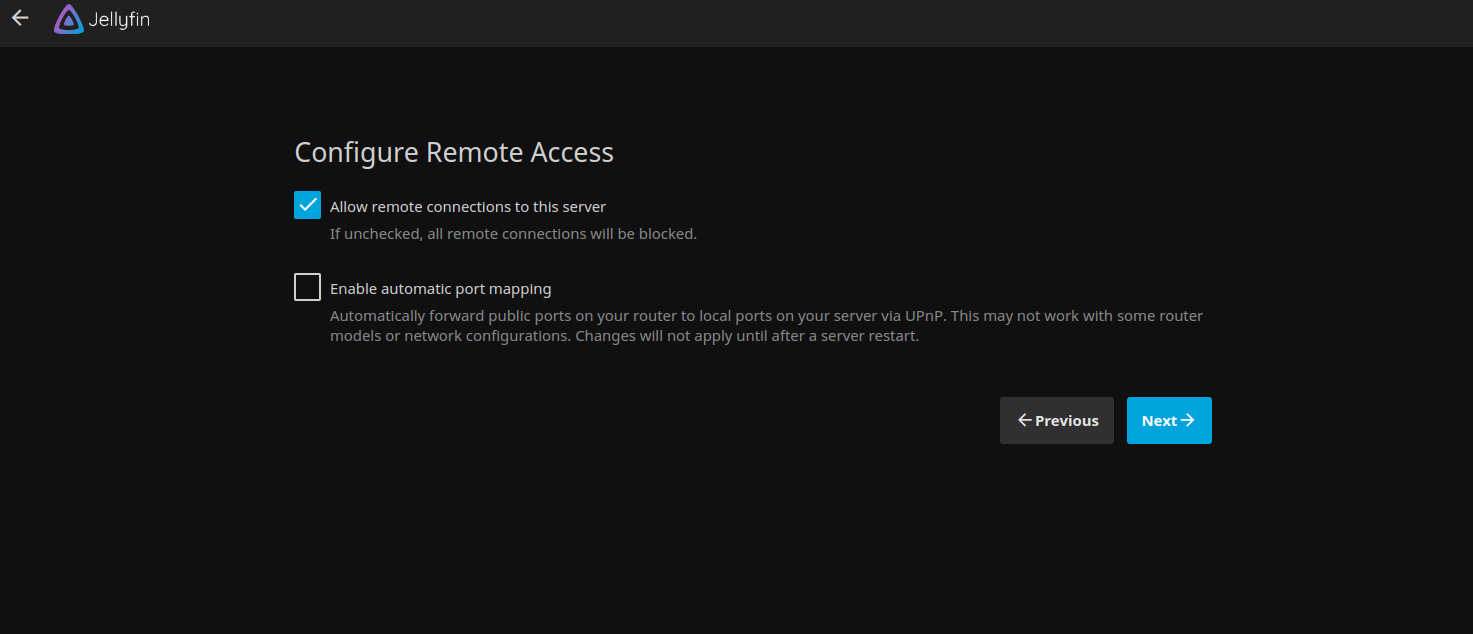Click the Jellyfin wordmark text
This screenshot has height=634, width=1473.
119,20
